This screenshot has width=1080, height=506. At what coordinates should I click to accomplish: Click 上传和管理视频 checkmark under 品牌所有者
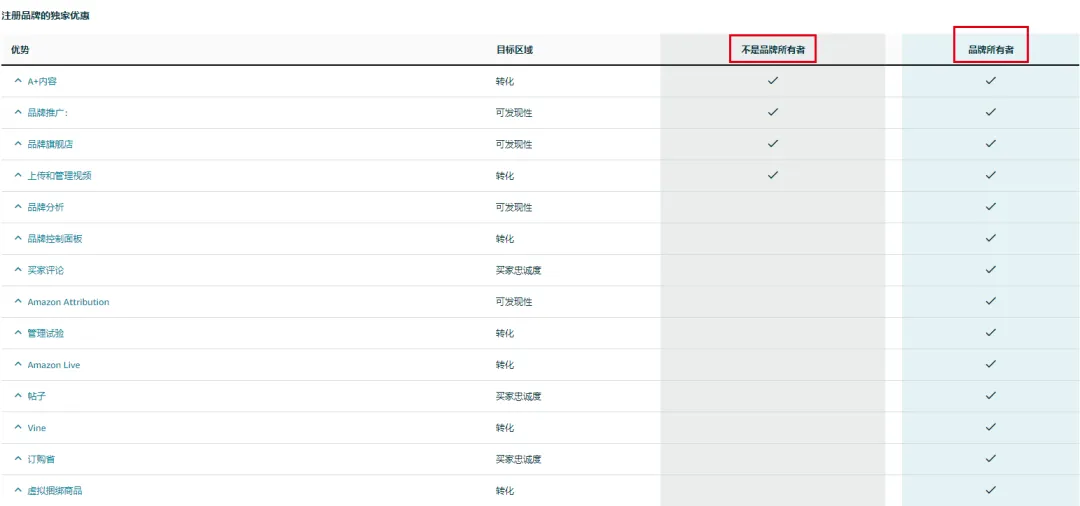click(990, 175)
